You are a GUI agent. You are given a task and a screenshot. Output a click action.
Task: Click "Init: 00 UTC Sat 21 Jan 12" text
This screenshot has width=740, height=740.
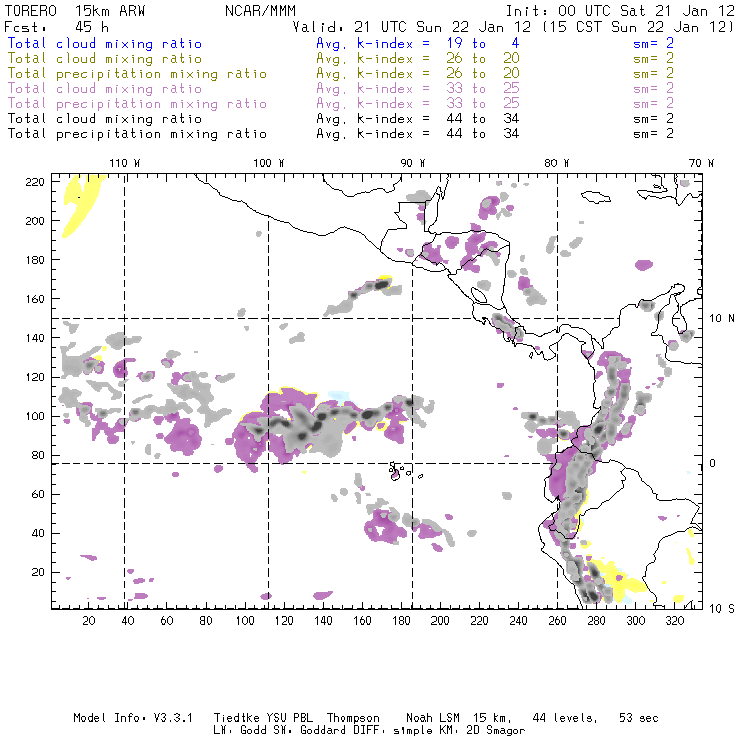click(620, 11)
